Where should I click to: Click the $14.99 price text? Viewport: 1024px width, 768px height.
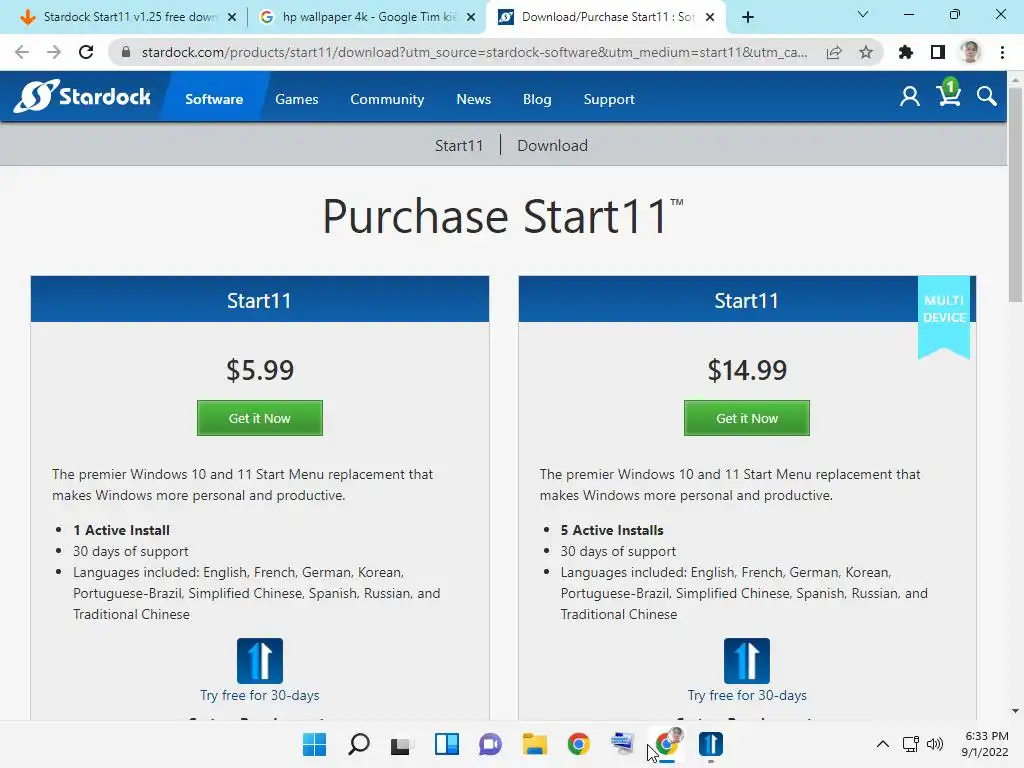(x=747, y=370)
